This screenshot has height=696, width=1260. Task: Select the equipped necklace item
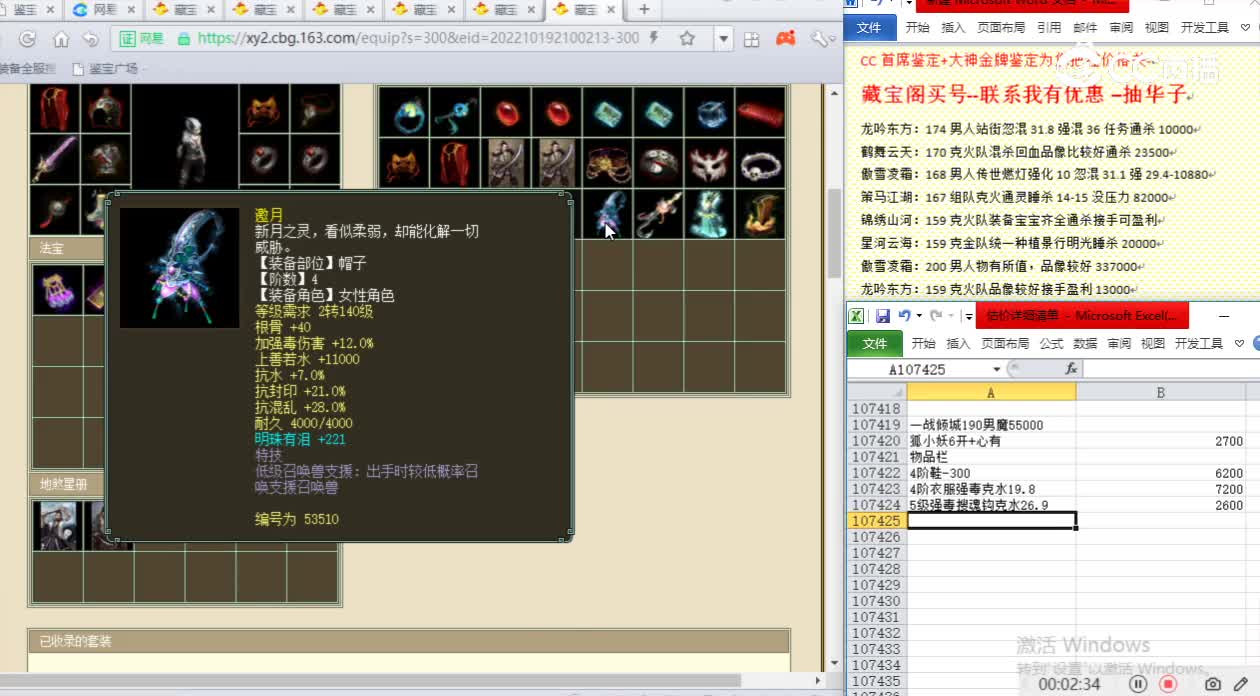[x=315, y=109]
